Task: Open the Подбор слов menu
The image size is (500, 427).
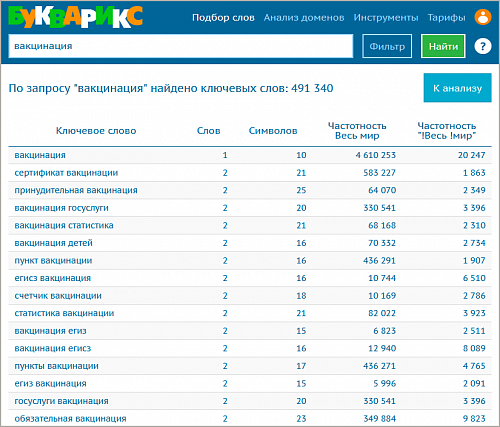Action: [x=223, y=18]
